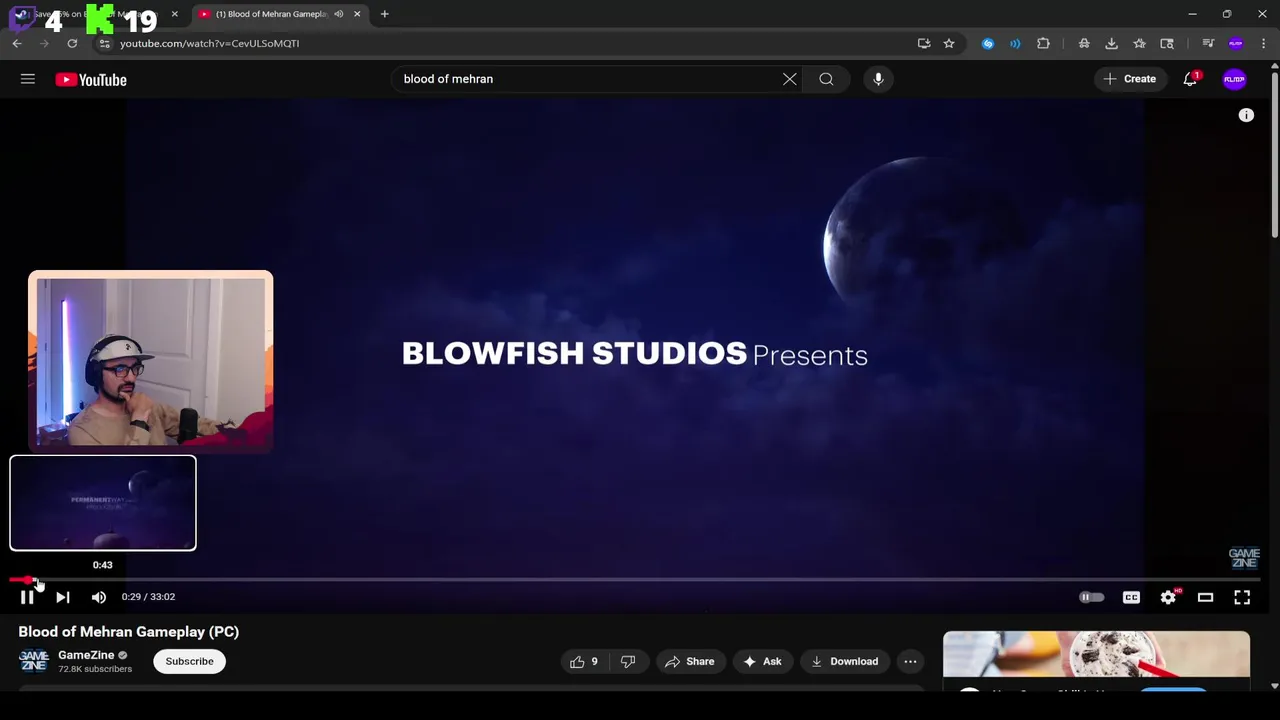This screenshot has height=720, width=1280.
Task: Run search with magnifying glass button
Action: click(x=826, y=79)
